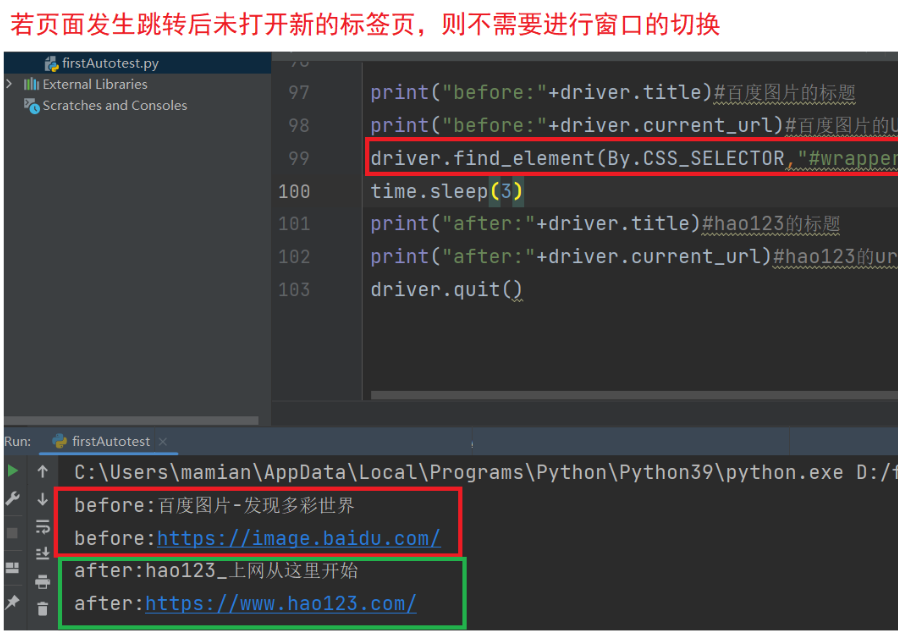Click the Scroll to the end icon
The height and width of the screenshot is (642, 898).
point(42,553)
